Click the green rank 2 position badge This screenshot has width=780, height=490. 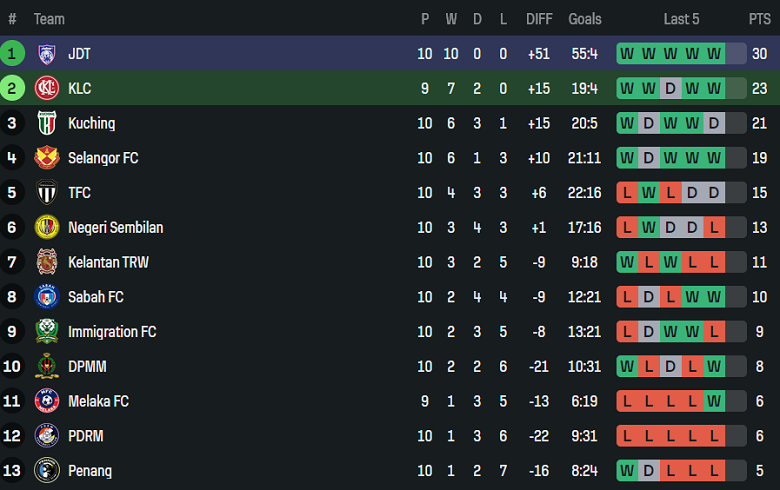point(13,89)
